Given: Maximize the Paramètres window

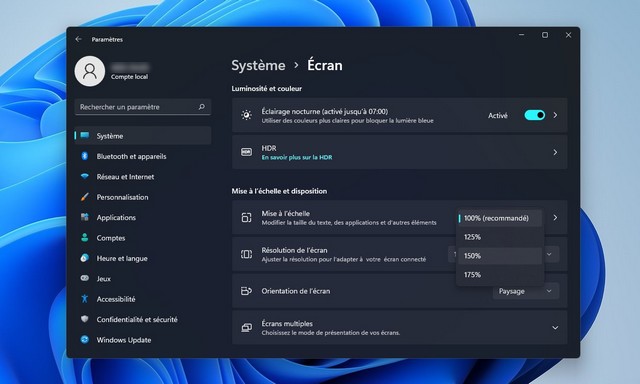Looking at the screenshot, I should click(x=545, y=35).
